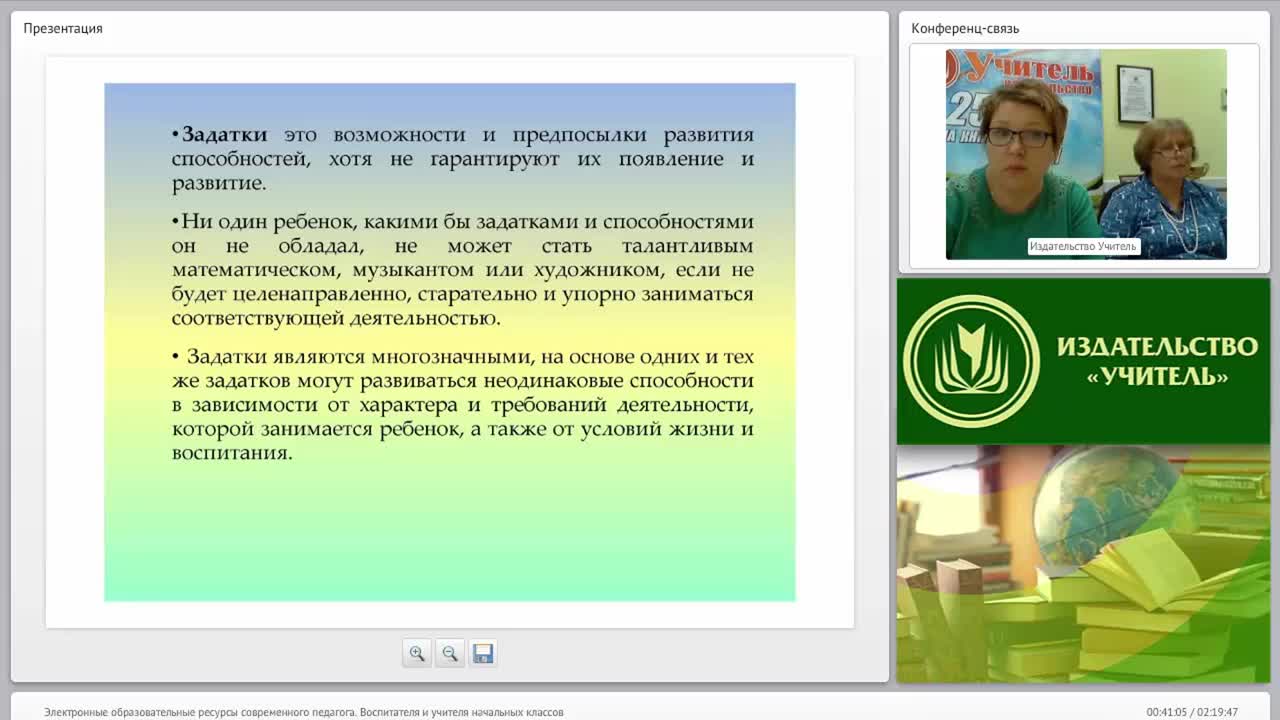1280x720 pixels.
Task: Click the slide paragraph starting with Ни один ребенок
Action: coord(463,270)
